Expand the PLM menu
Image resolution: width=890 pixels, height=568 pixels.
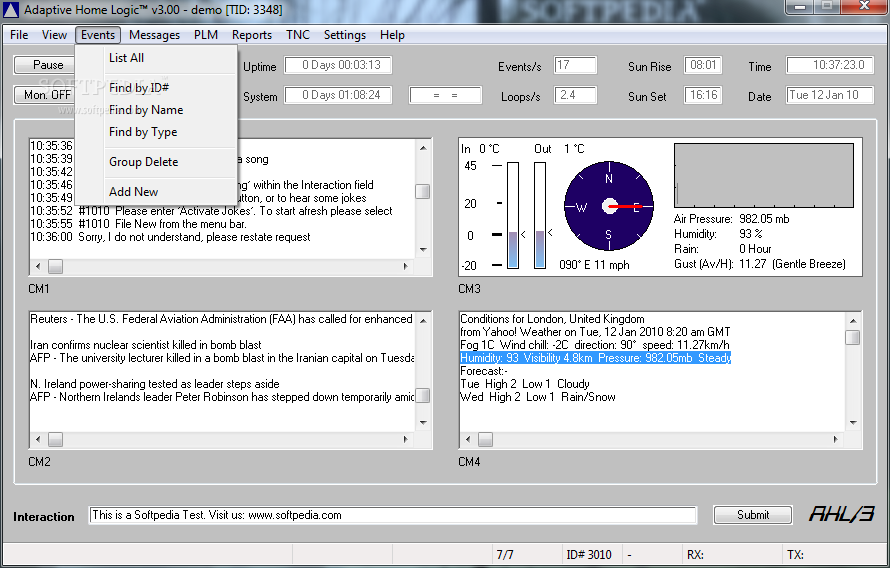[206, 35]
